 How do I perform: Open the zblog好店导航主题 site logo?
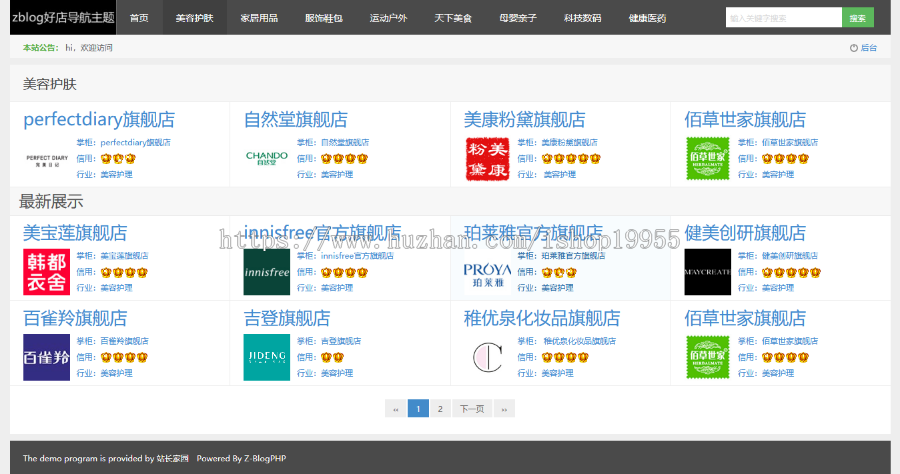pos(63,18)
